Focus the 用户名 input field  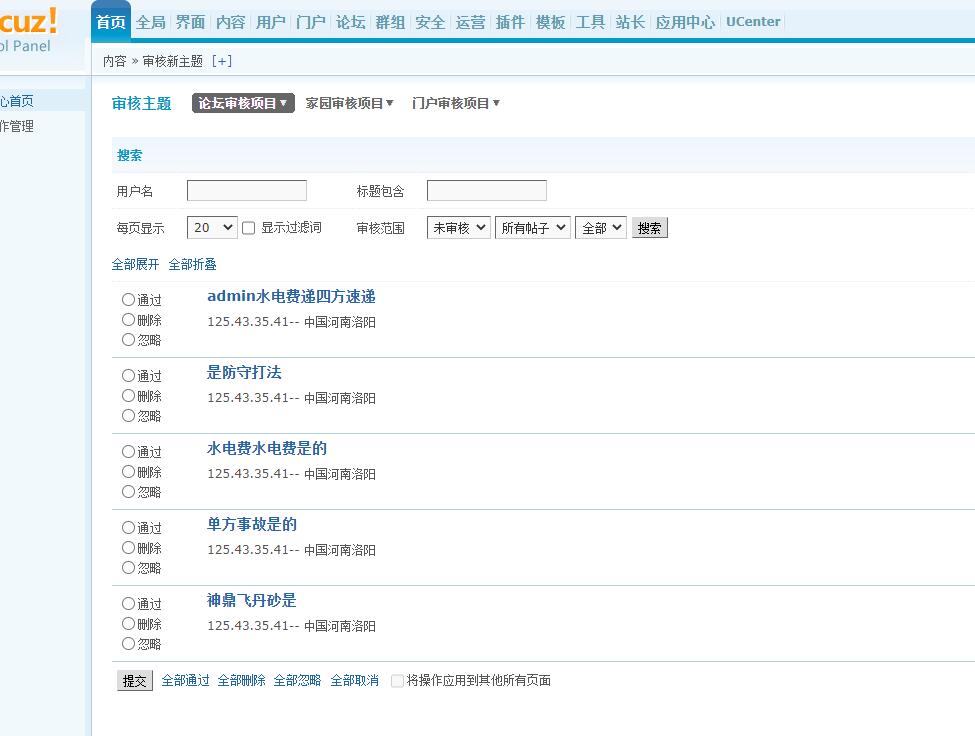[x=247, y=191]
